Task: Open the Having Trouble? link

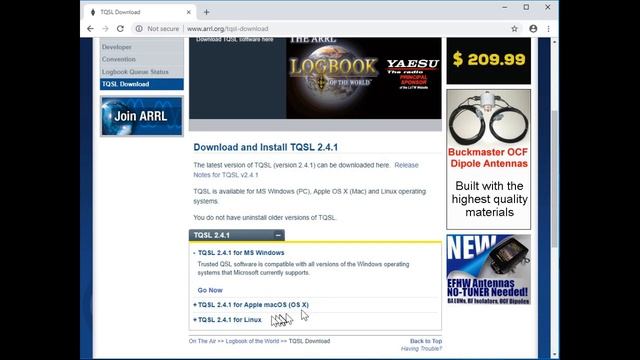Action: 421,349
